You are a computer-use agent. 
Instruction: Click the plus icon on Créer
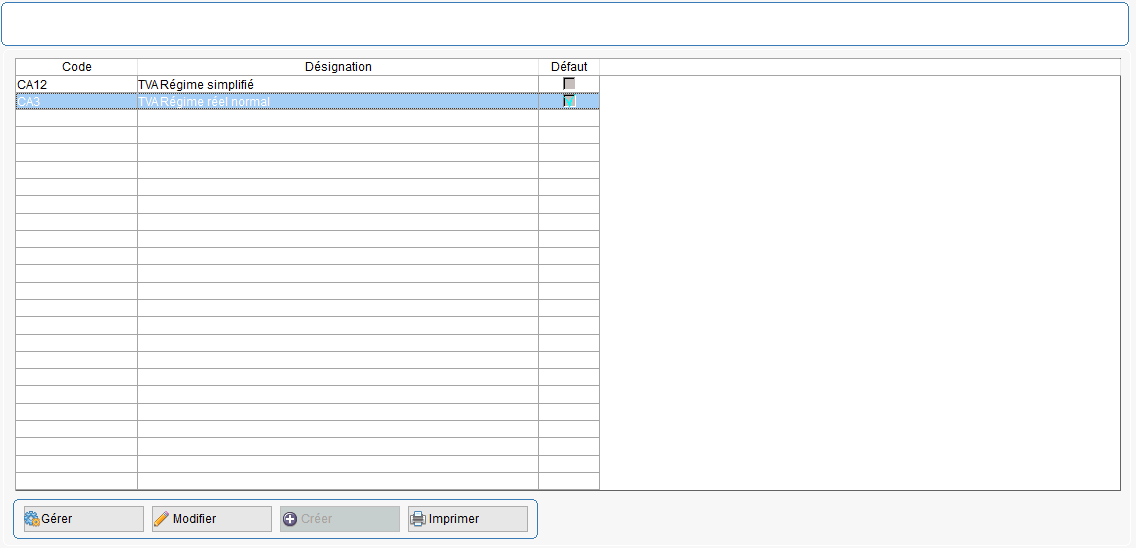(290, 519)
